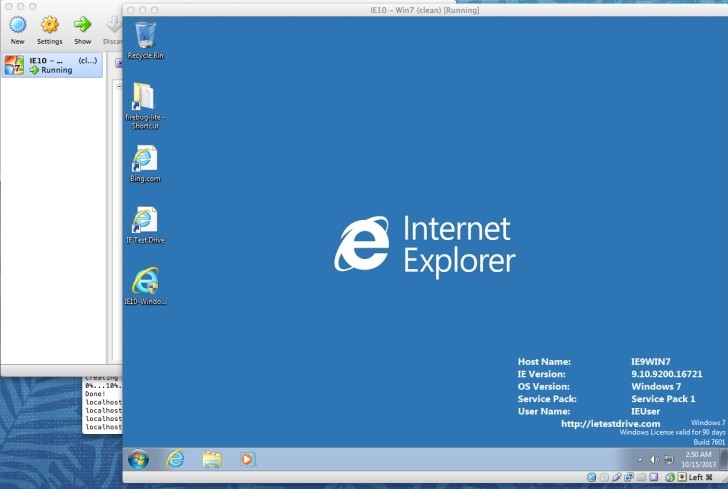Open the Windows Start orb
Viewport: 728px width, 489px height.
[138, 459]
